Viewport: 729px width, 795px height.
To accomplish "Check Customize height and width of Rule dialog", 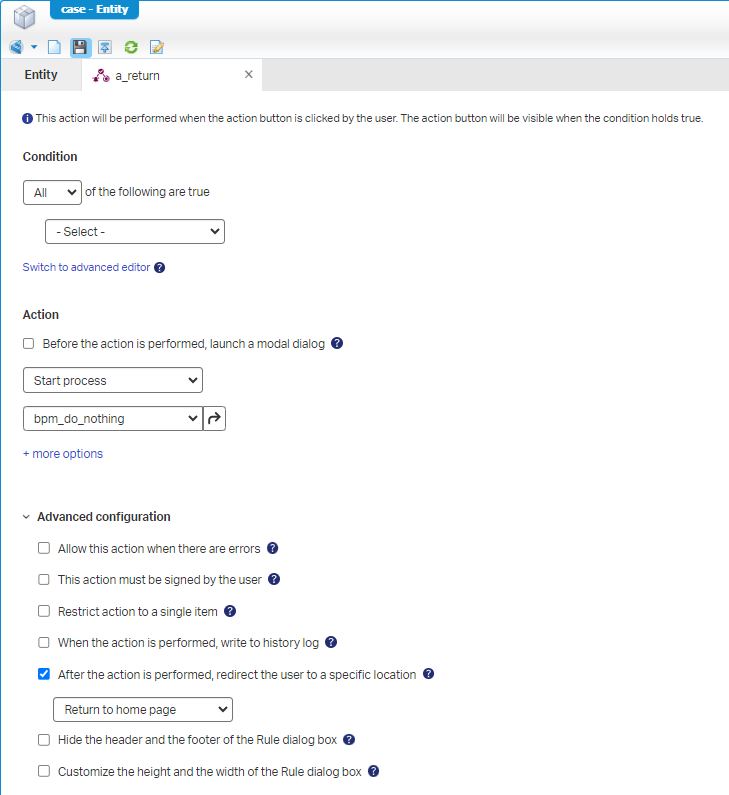I will pos(44,771).
